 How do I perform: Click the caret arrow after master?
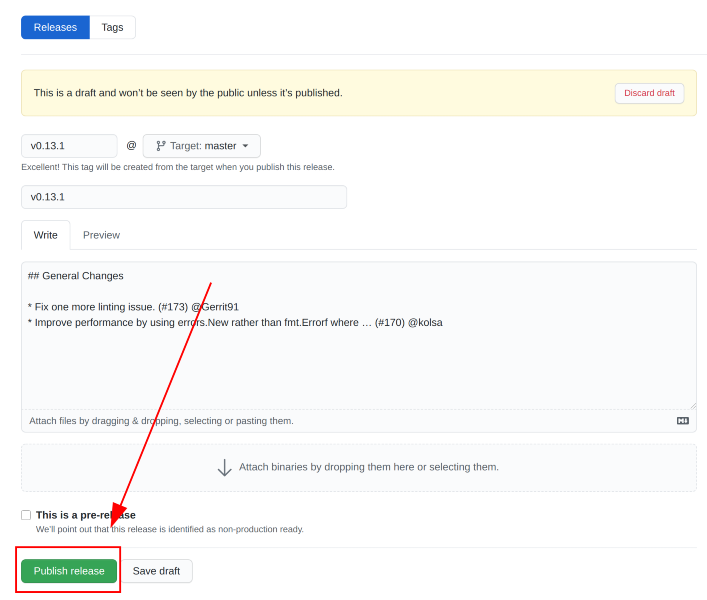click(x=245, y=146)
